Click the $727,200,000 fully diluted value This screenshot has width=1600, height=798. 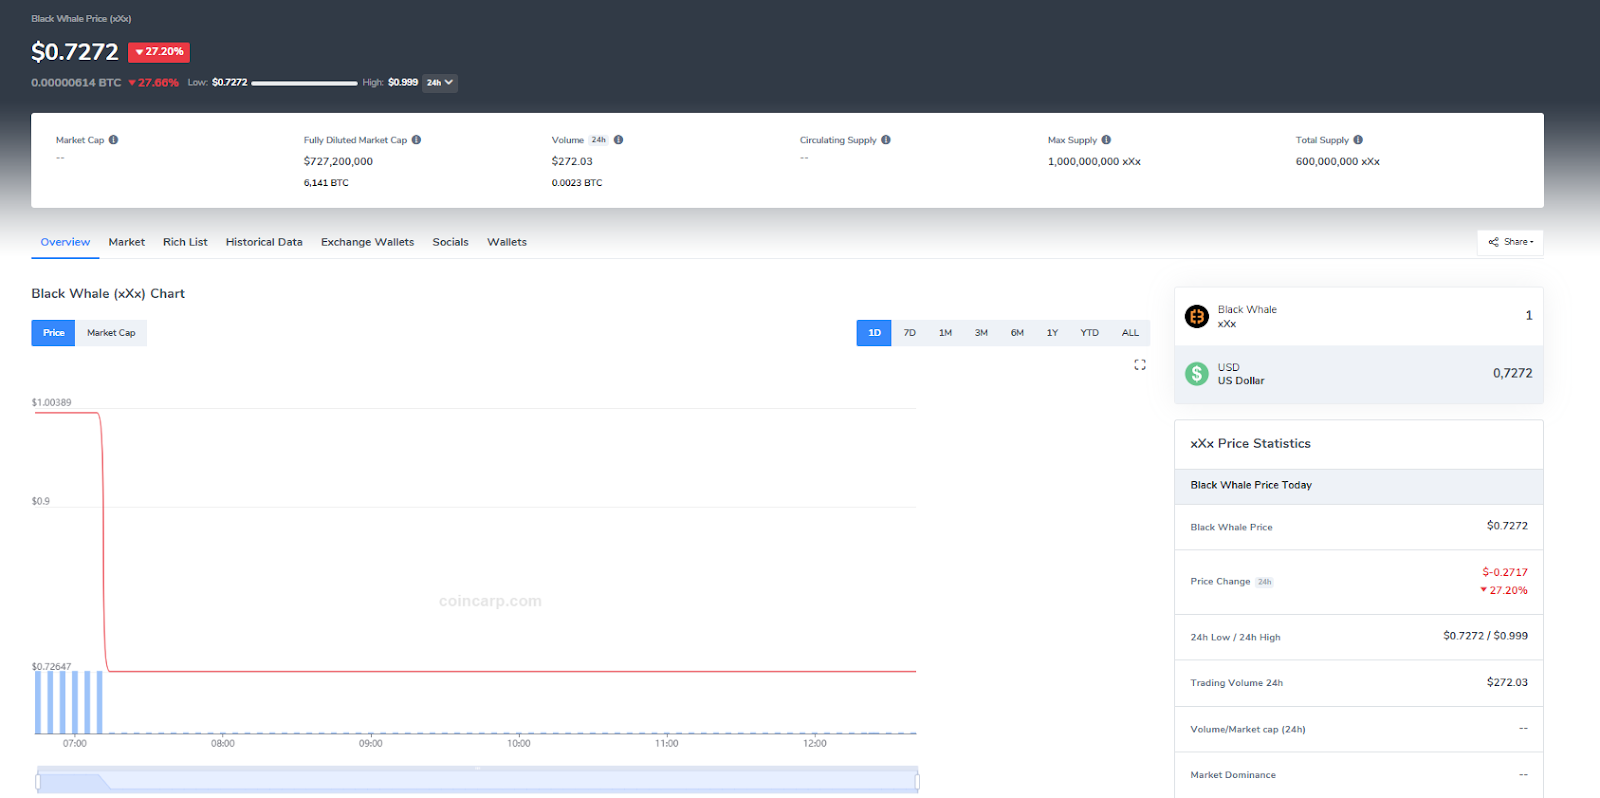338,161
